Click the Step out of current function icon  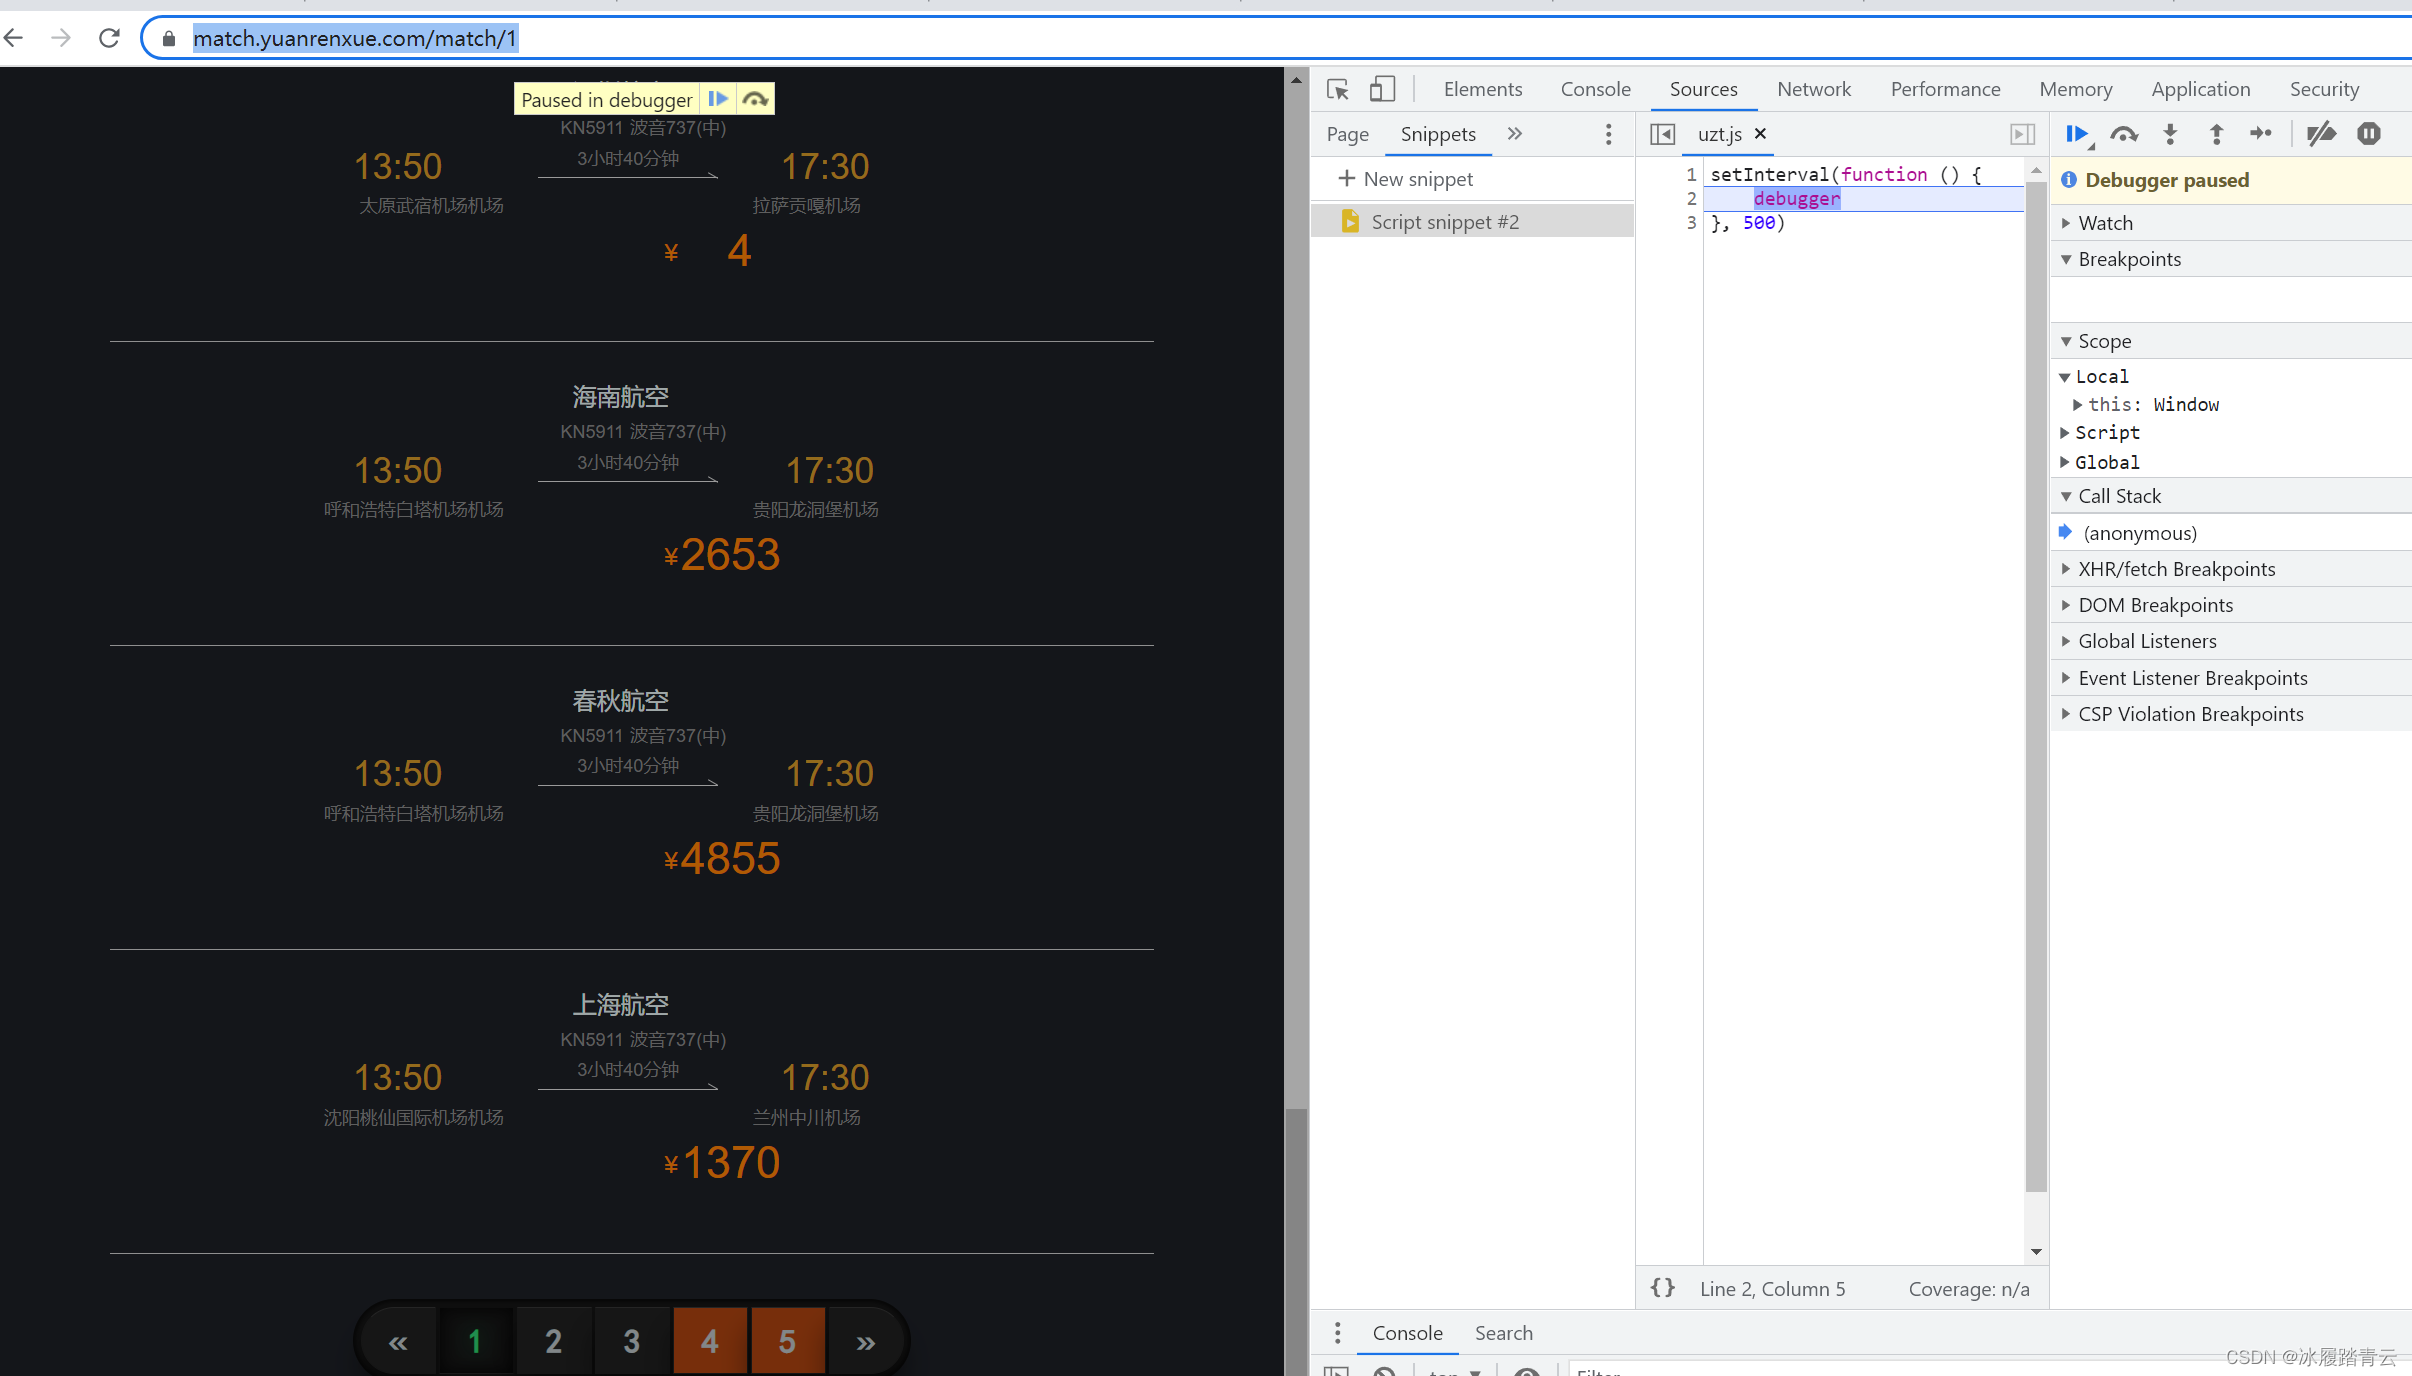pos(2215,132)
